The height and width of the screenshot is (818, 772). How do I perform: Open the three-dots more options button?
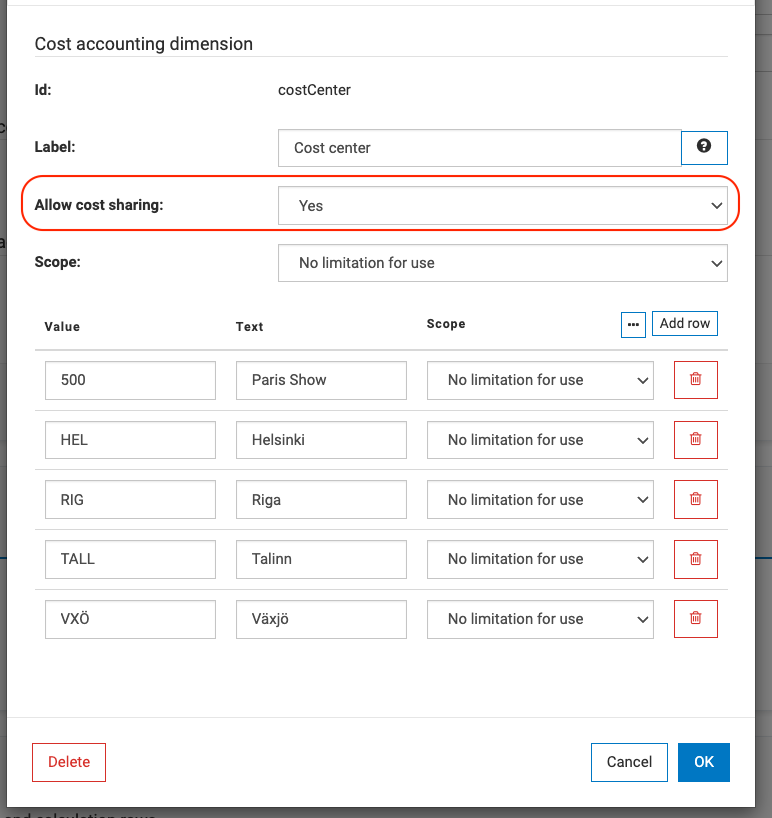(633, 324)
